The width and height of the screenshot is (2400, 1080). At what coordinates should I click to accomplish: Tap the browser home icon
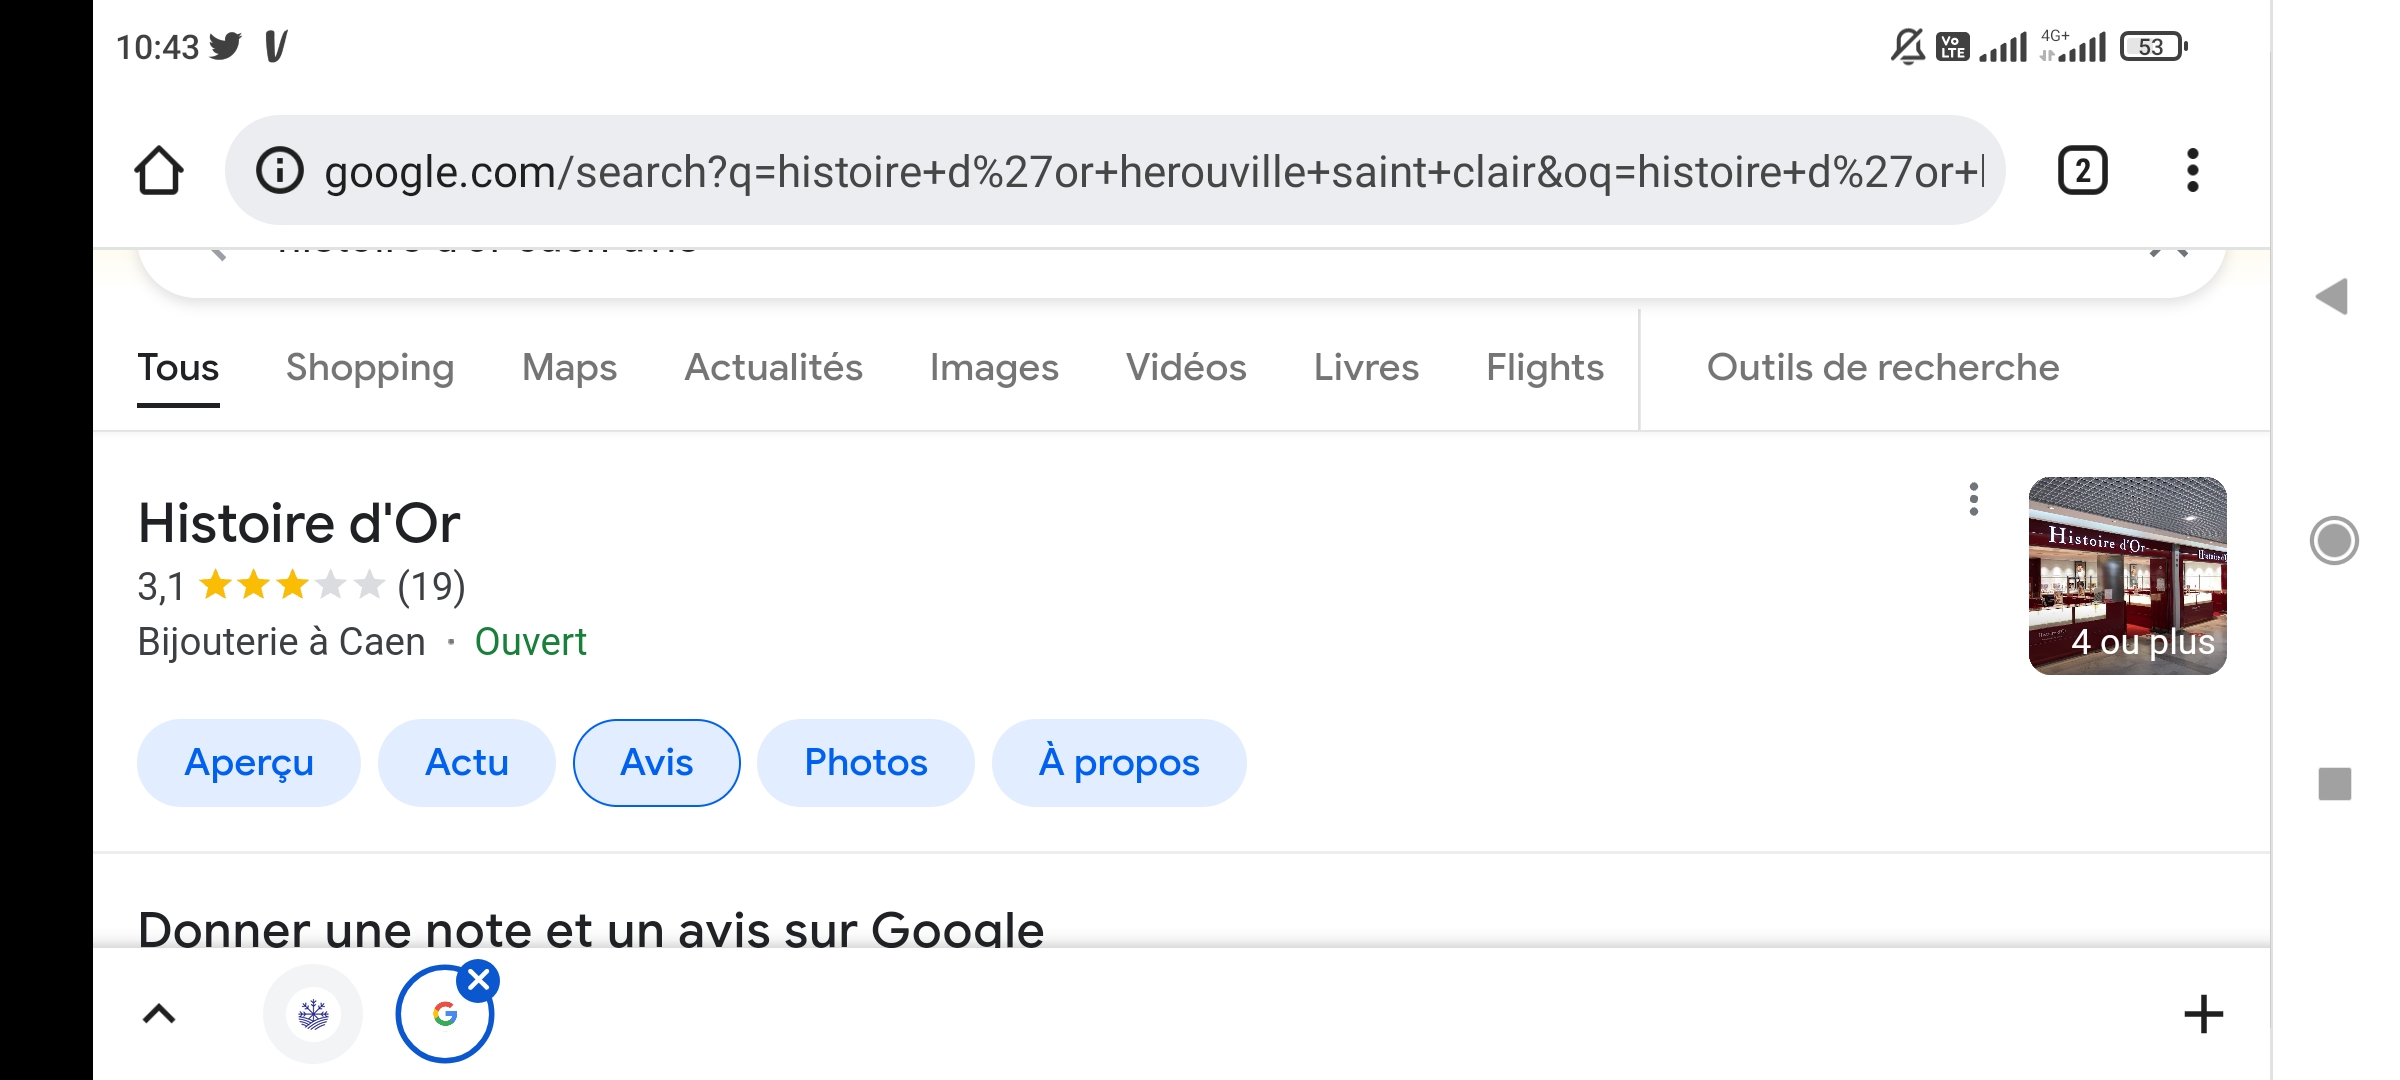click(x=159, y=171)
